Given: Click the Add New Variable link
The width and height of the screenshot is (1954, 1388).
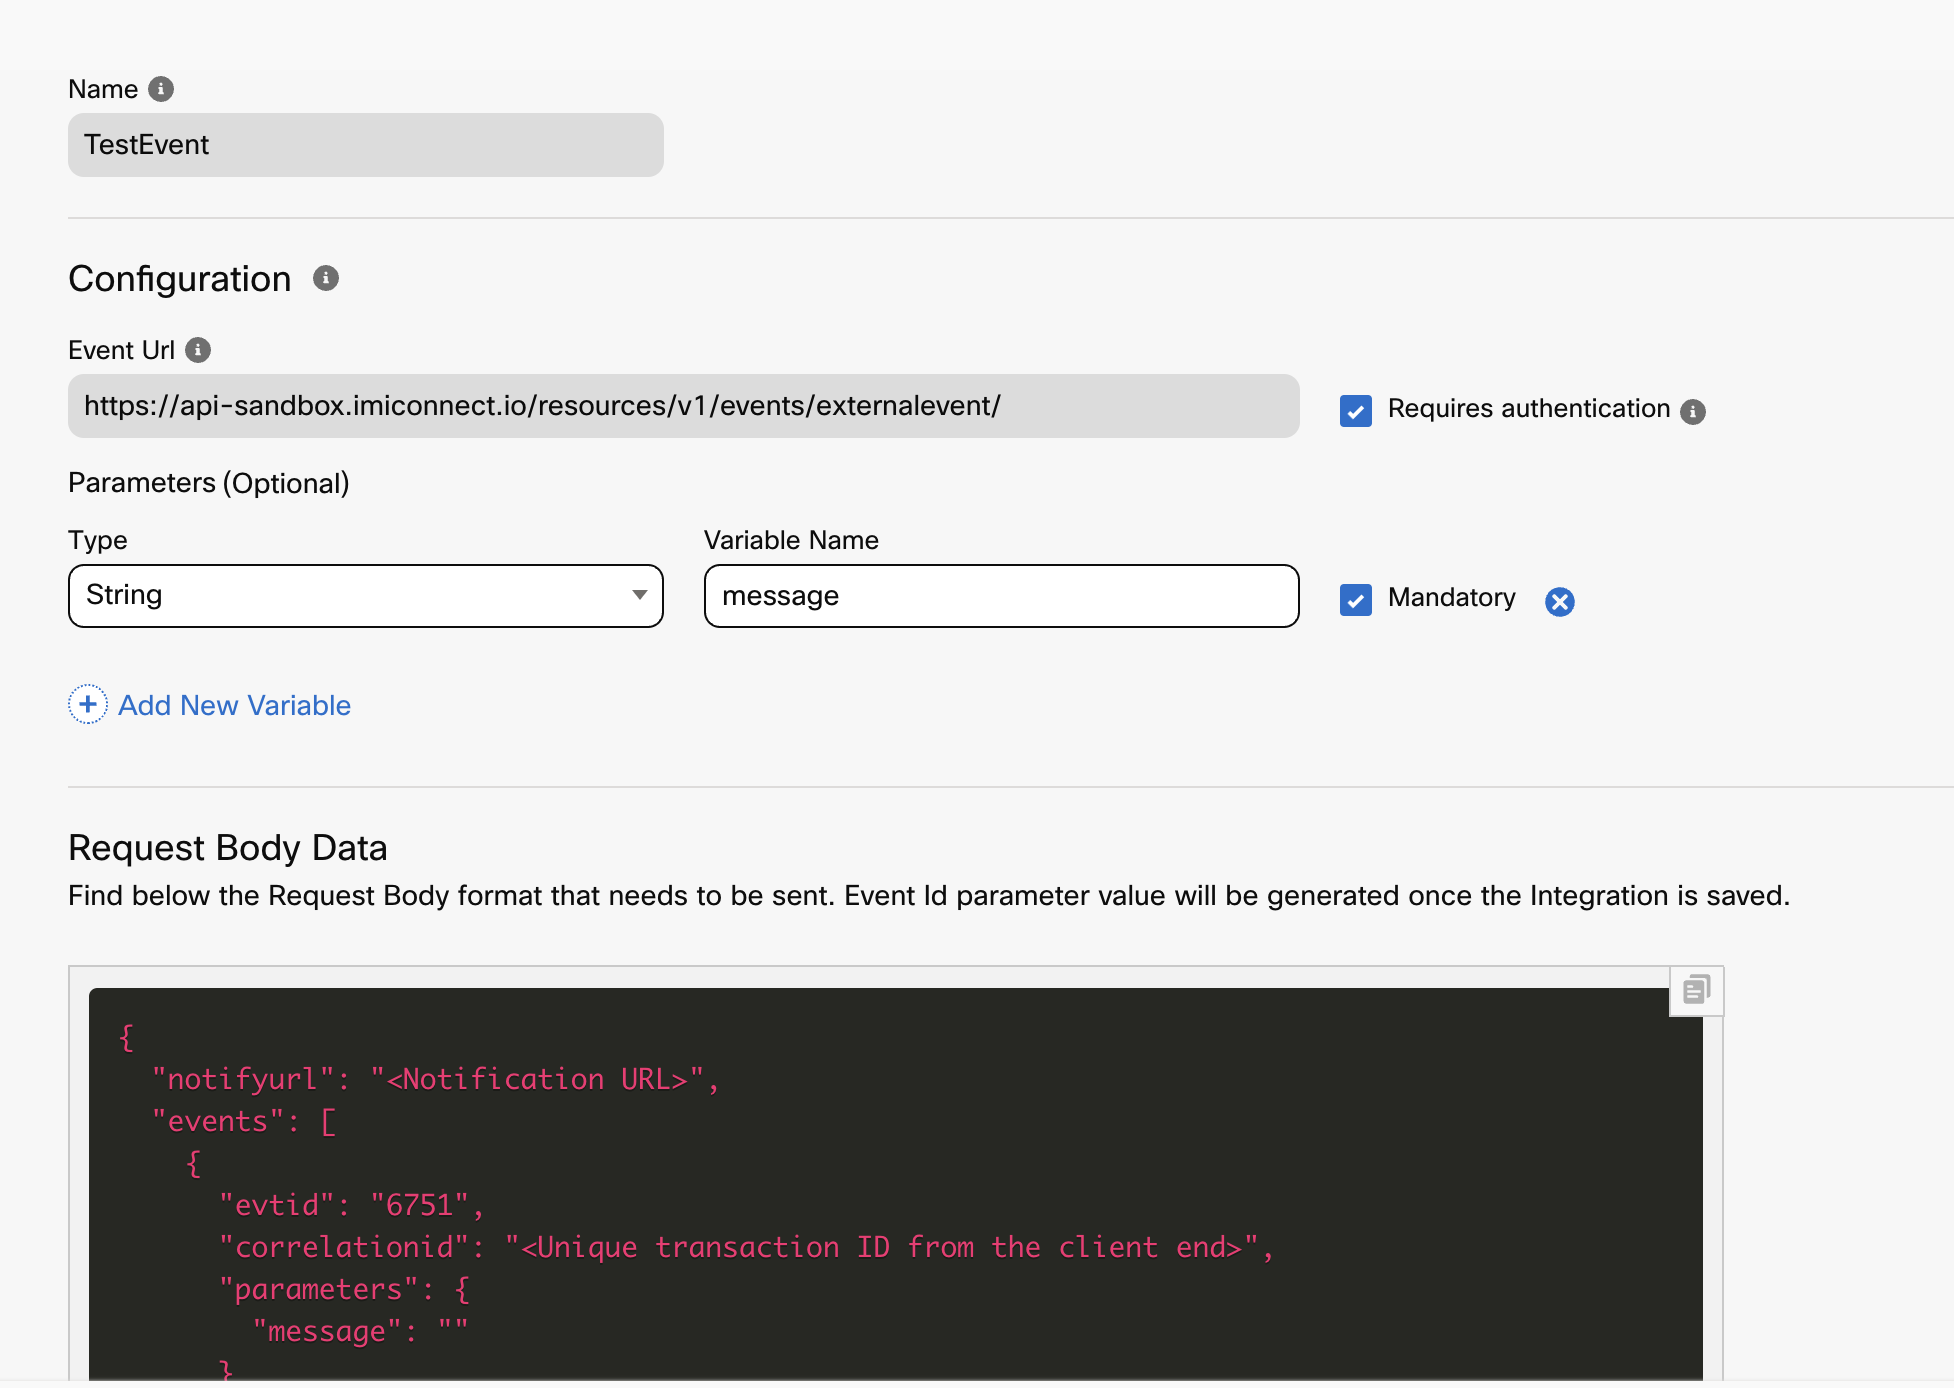Looking at the screenshot, I should pos(234,706).
